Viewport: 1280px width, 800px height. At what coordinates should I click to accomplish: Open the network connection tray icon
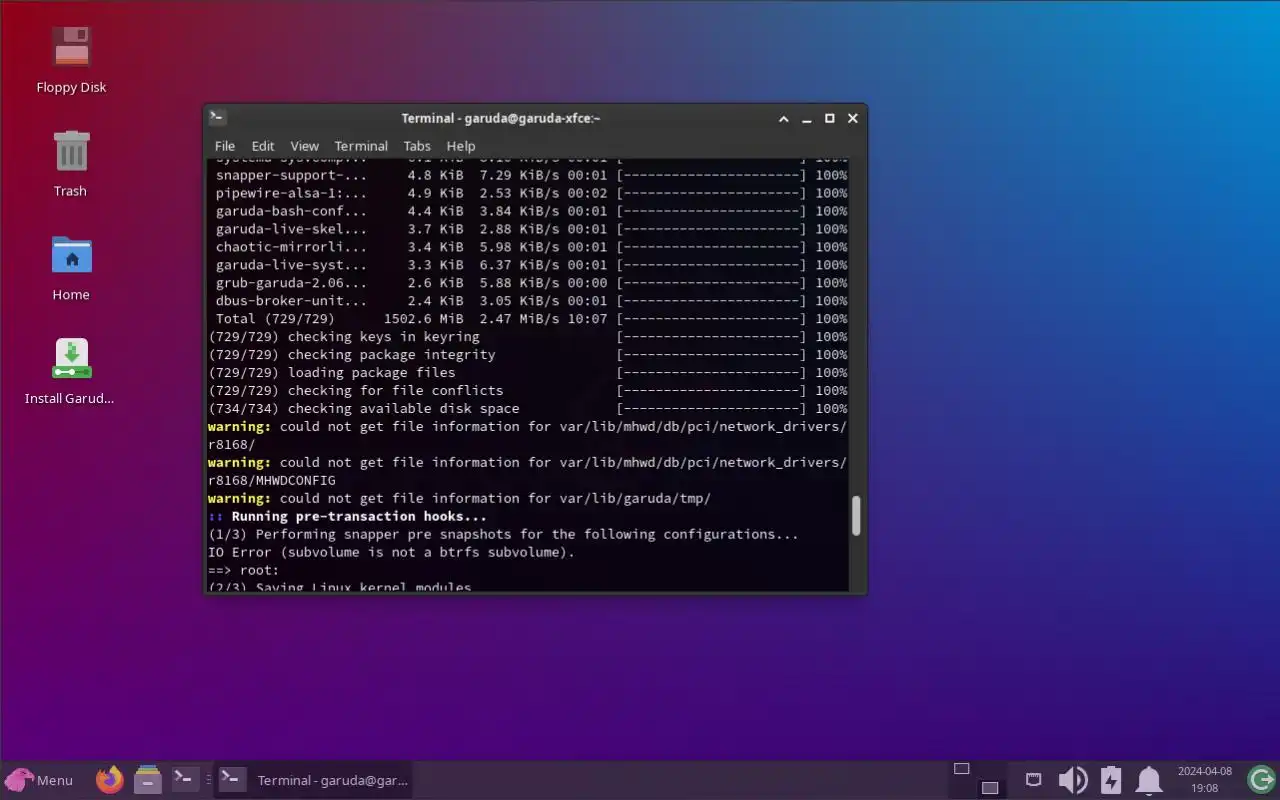coord(1034,780)
